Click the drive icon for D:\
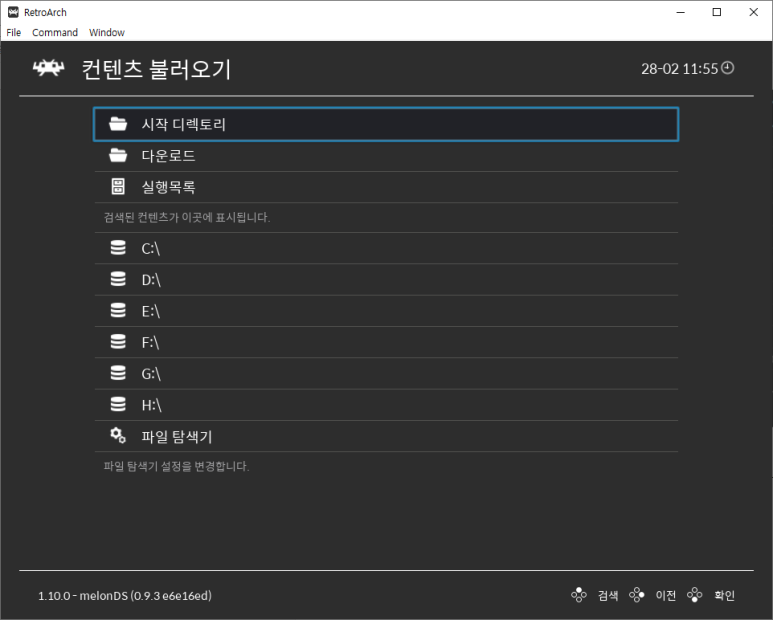Screen dimensions: 773x620 point(118,279)
